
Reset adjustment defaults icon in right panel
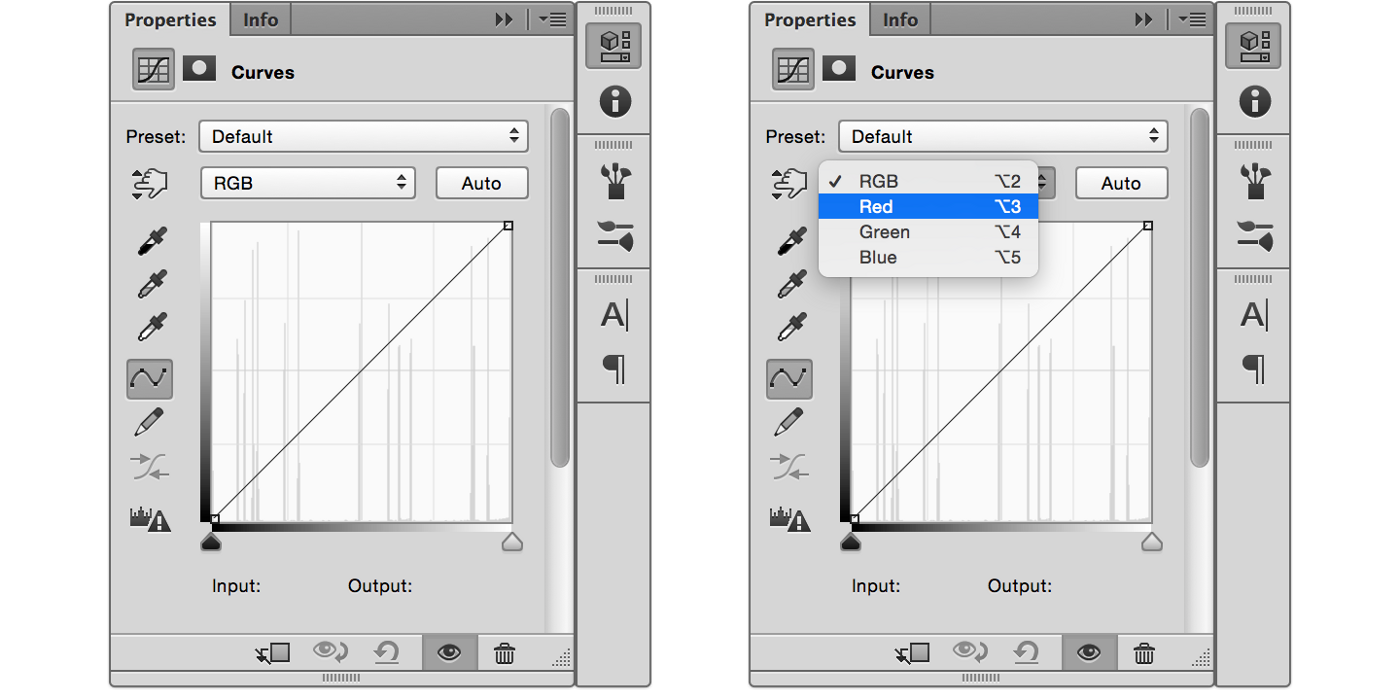pos(1025,654)
